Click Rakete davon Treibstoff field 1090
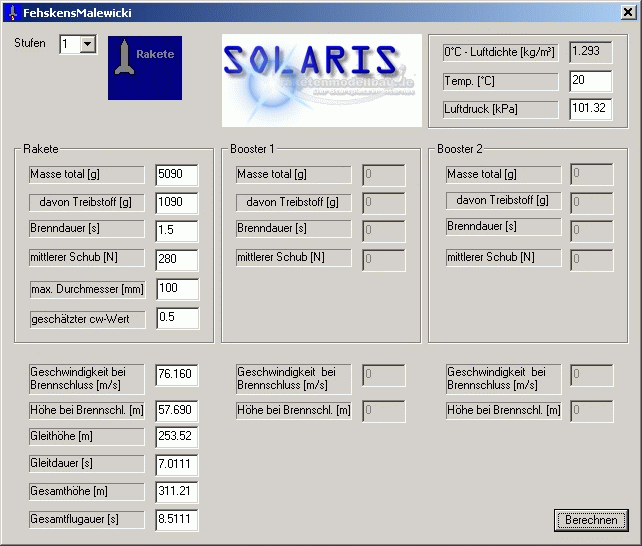Viewport: 642px width, 546px height. [x=176, y=203]
